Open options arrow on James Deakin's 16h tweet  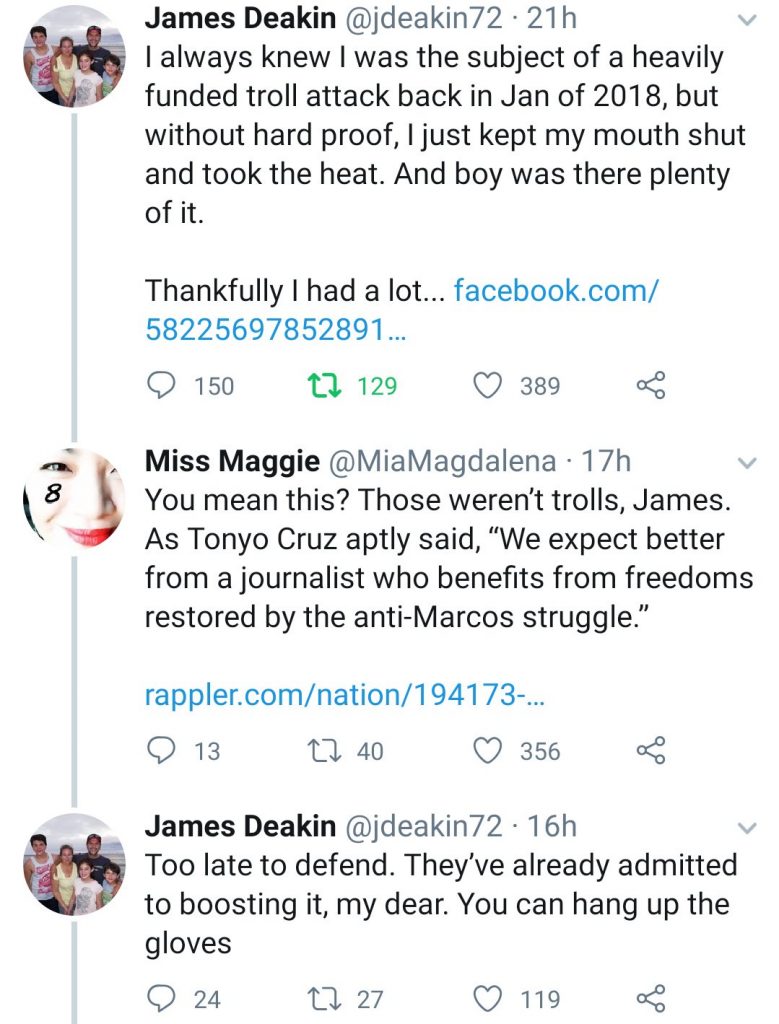[746, 828]
